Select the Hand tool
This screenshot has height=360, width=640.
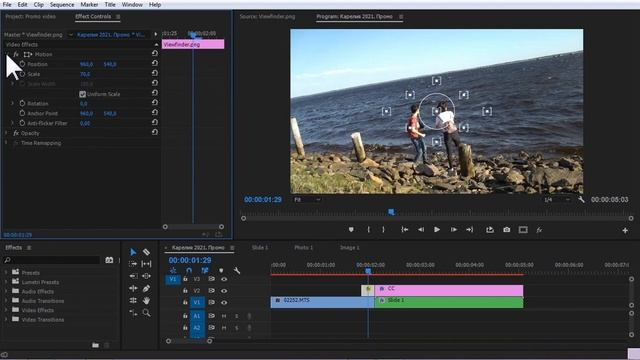(146, 301)
